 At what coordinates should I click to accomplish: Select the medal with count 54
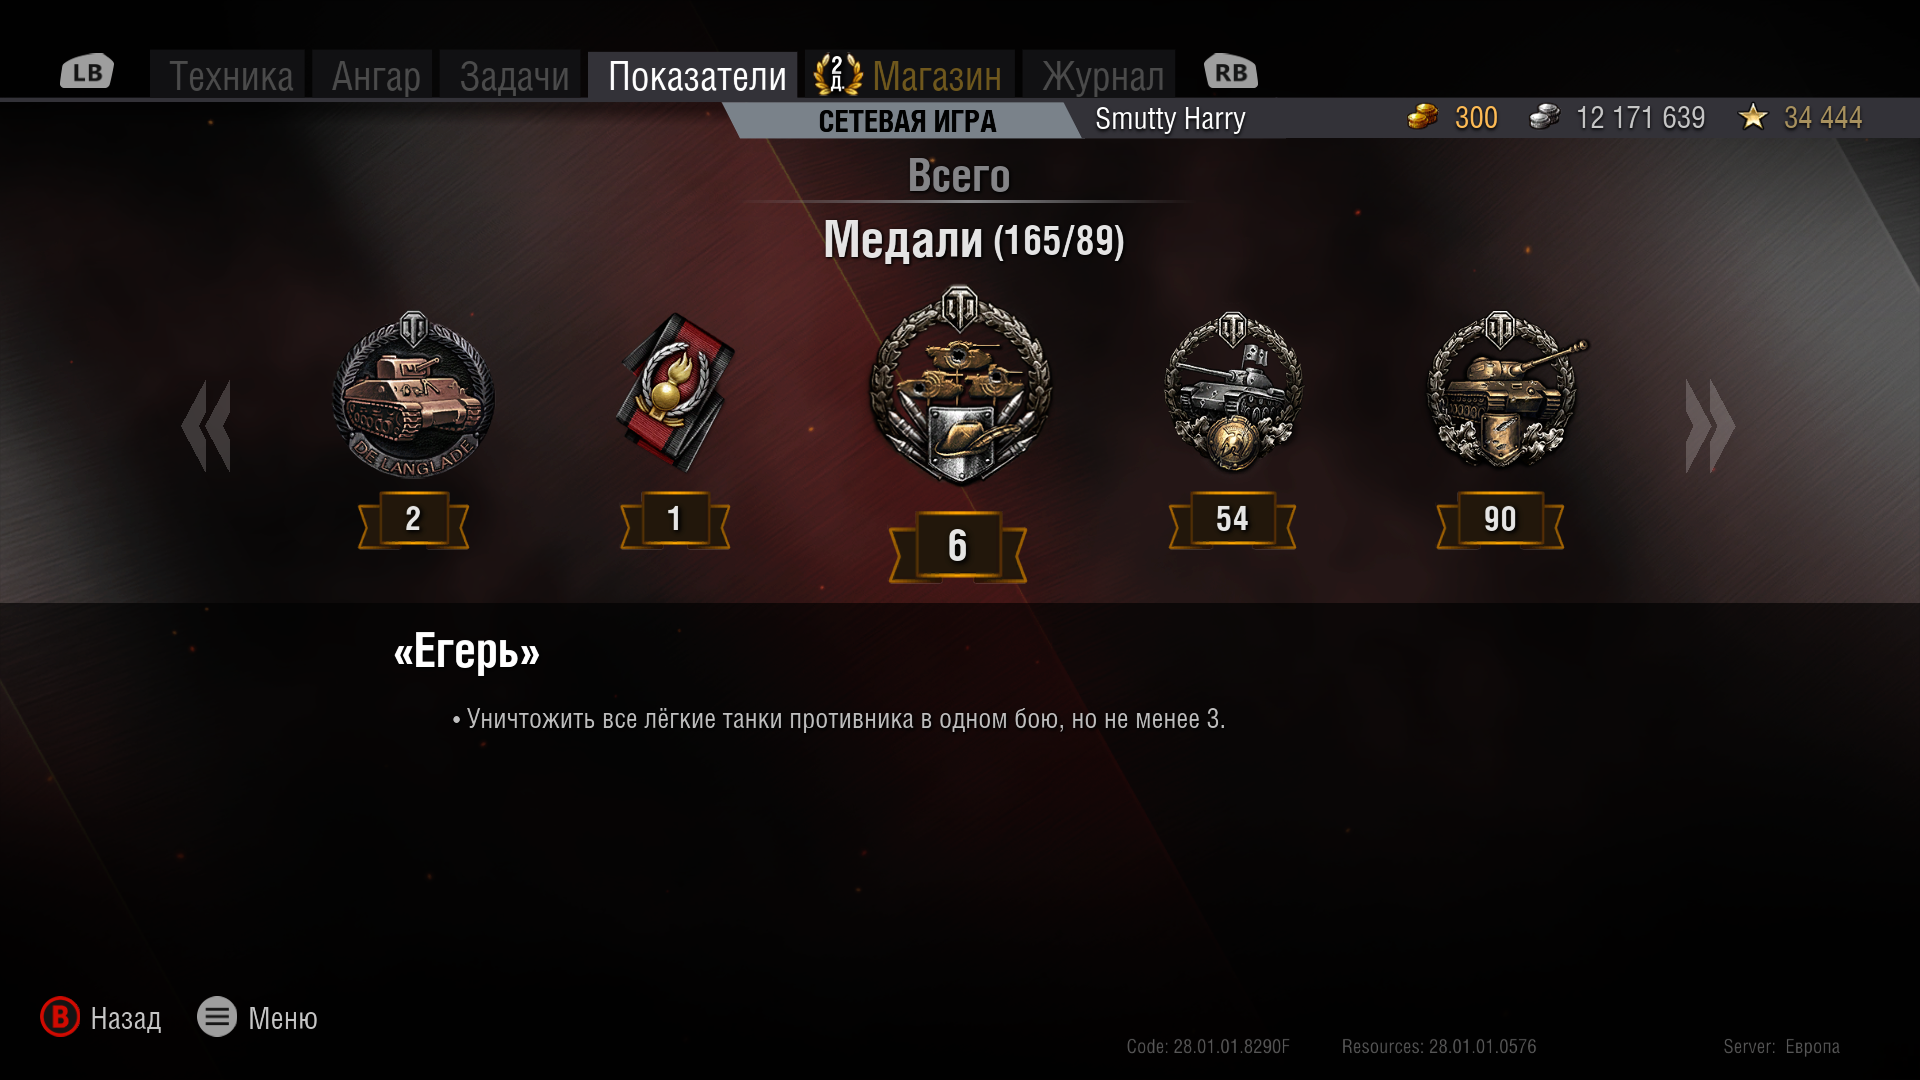(x=1233, y=390)
